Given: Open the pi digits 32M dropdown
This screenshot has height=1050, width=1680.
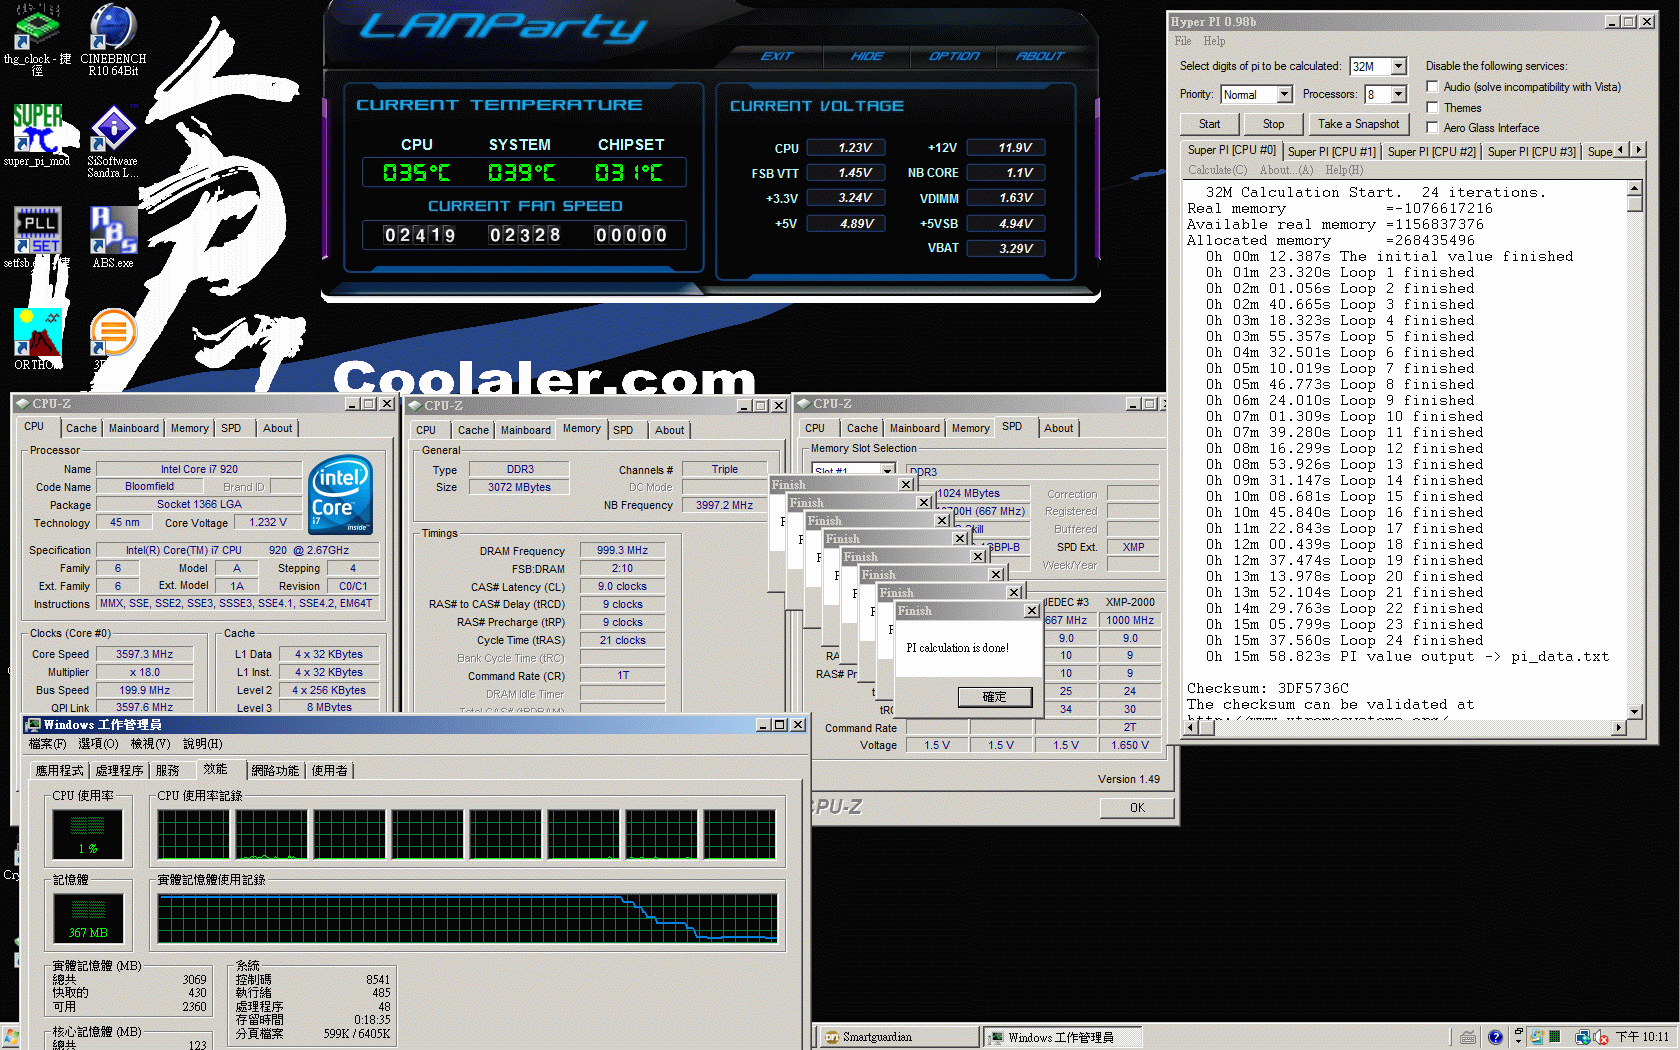Looking at the screenshot, I should click(x=1399, y=66).
